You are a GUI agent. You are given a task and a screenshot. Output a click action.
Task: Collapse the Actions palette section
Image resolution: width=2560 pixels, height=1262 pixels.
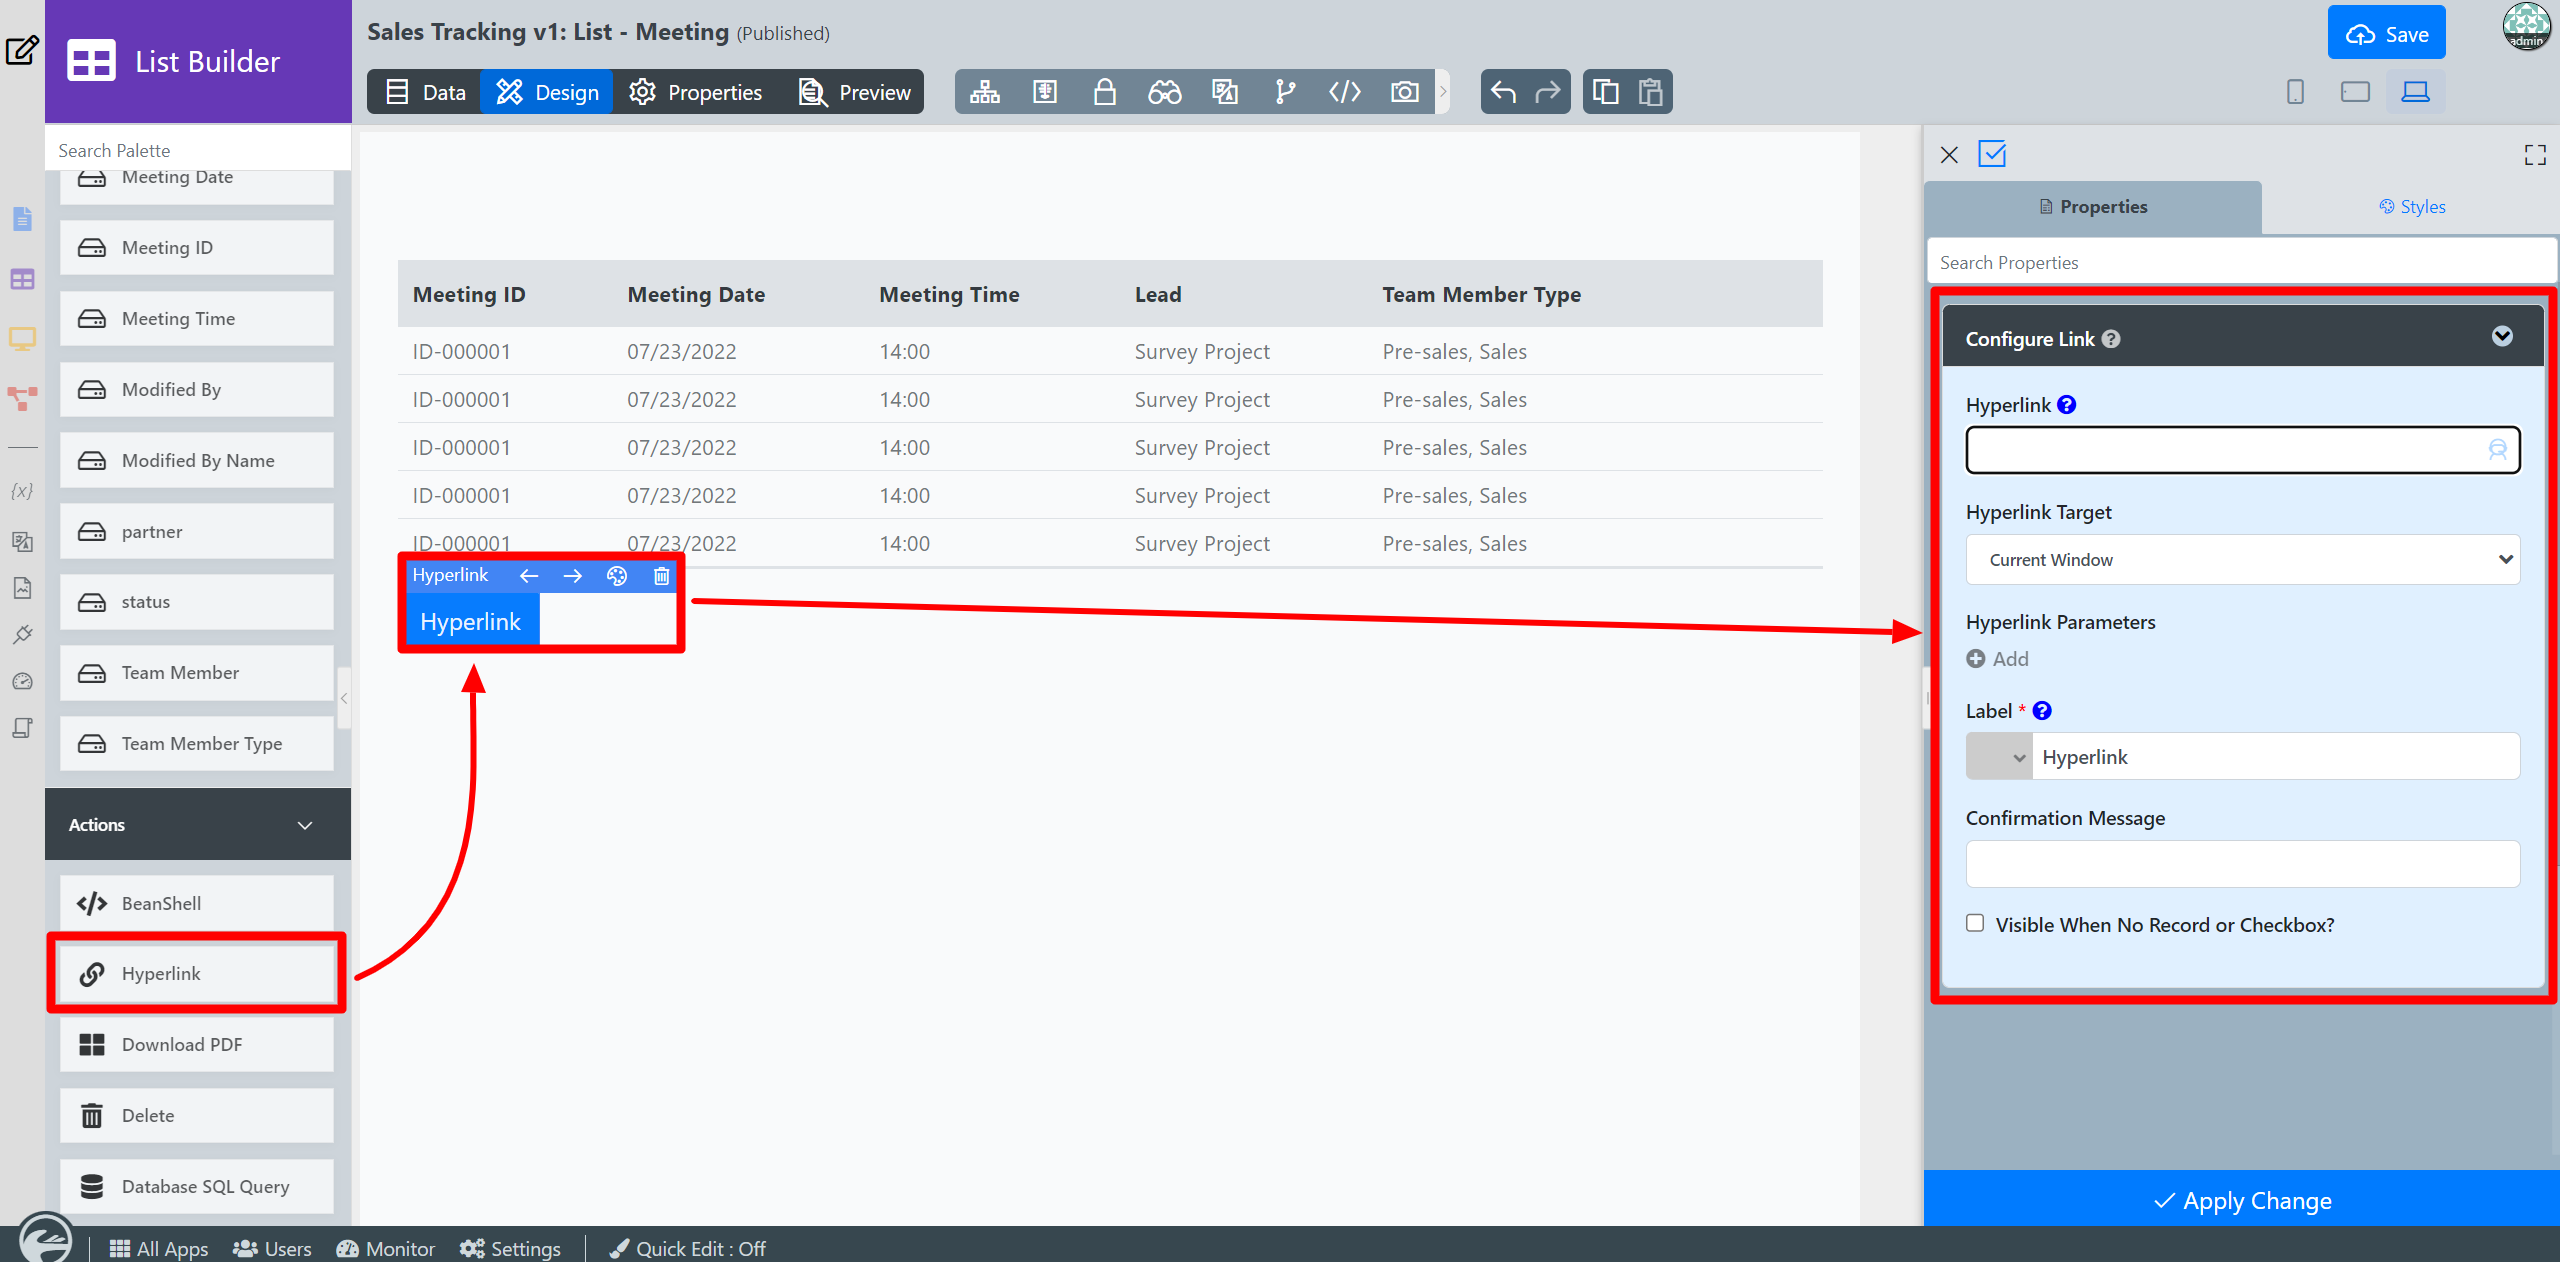tap(305, 825)
